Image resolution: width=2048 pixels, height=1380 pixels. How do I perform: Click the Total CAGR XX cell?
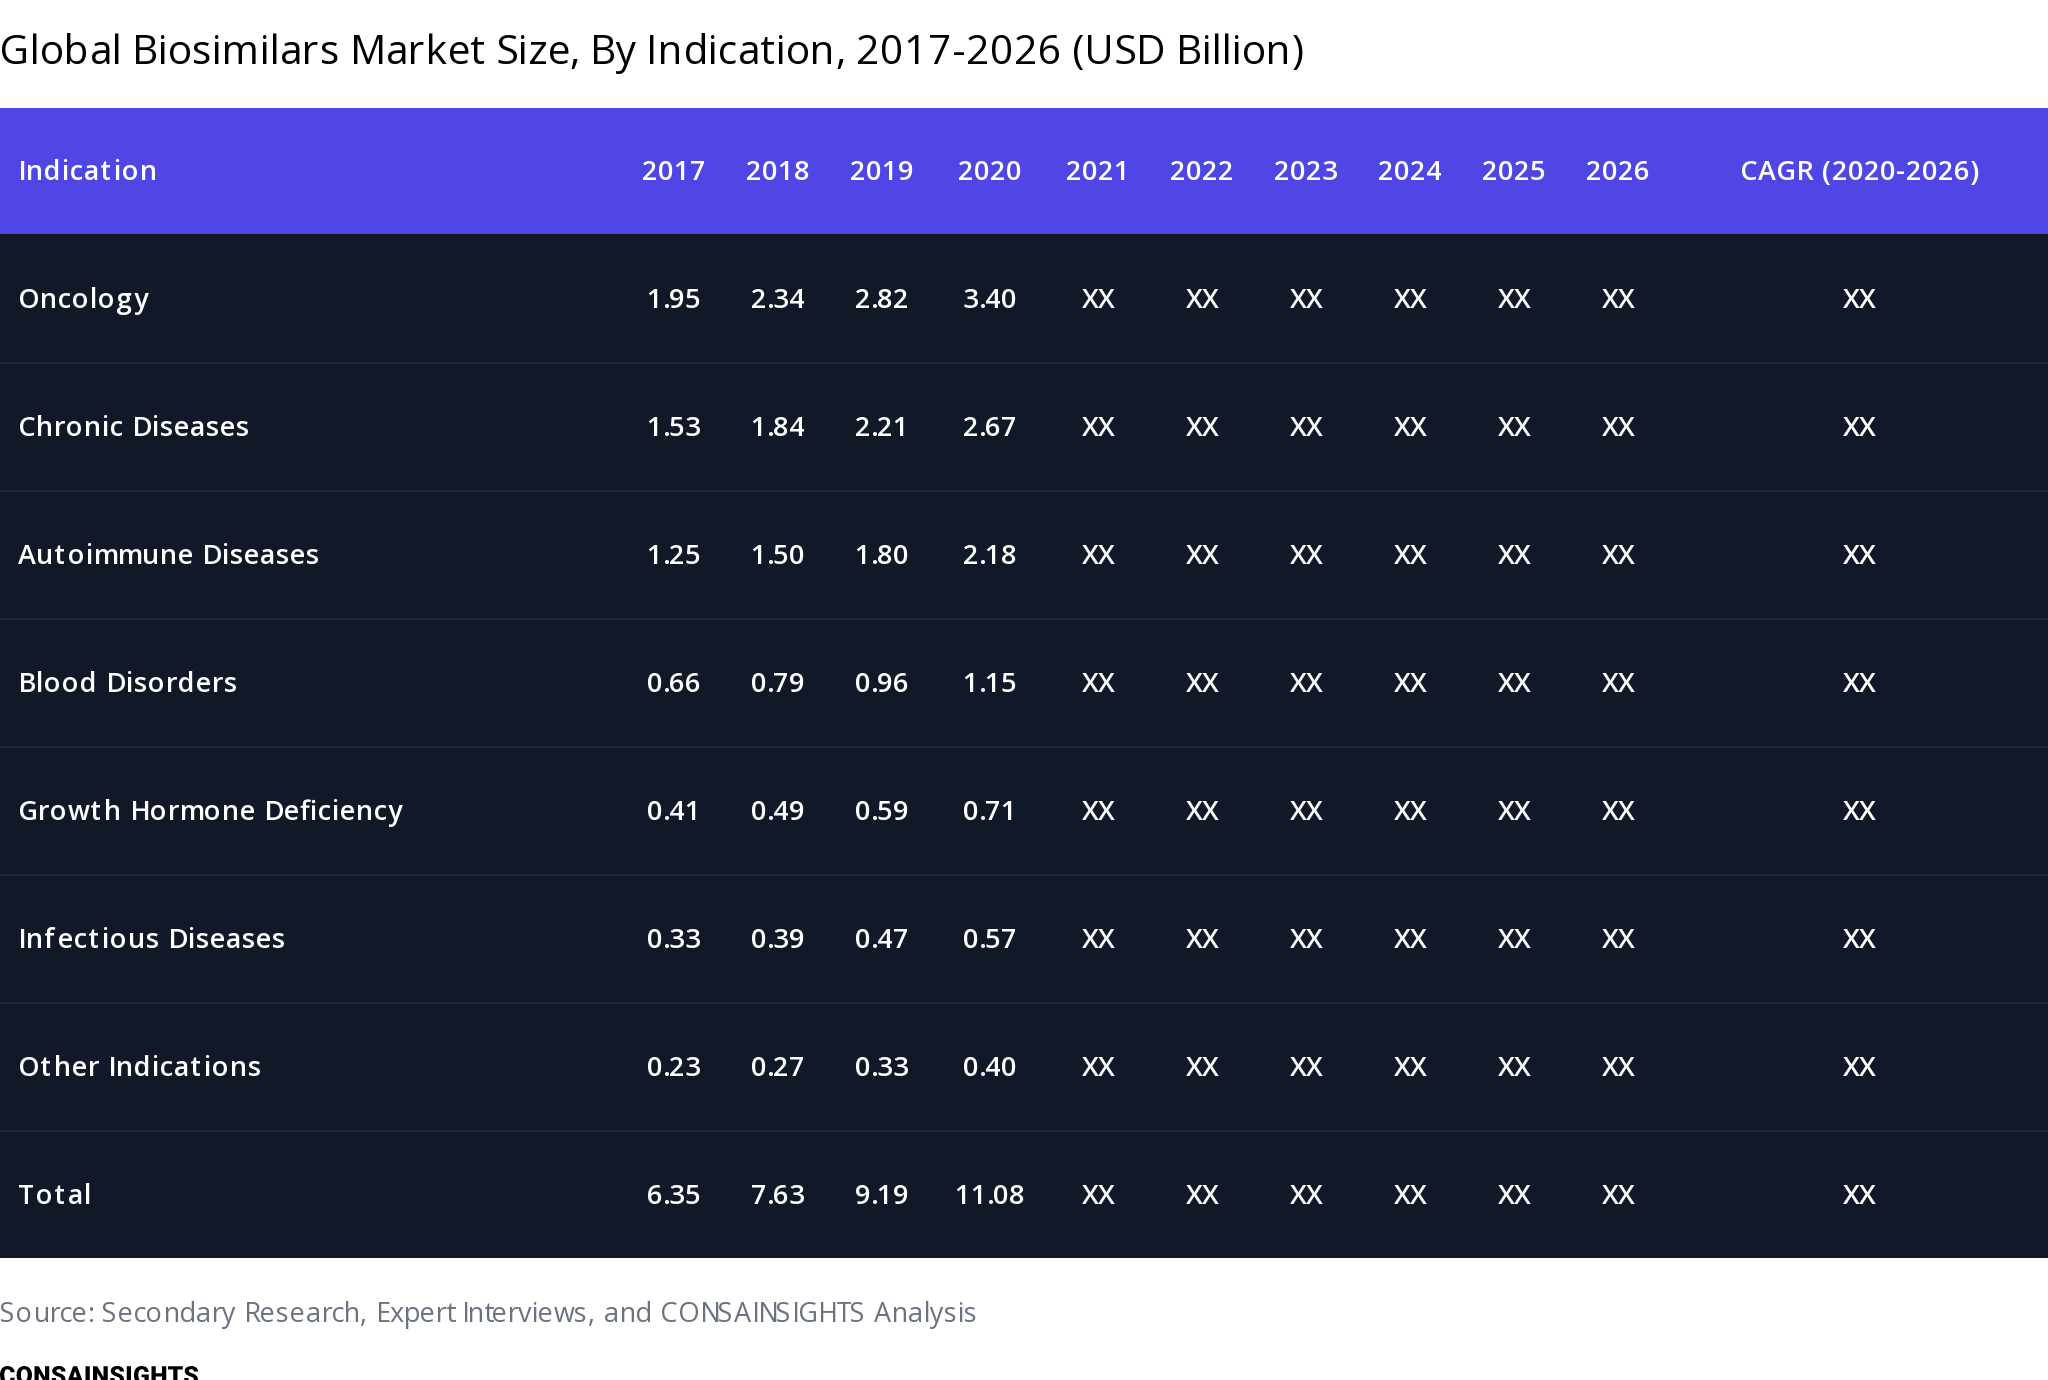[x=1860, y=1195]
